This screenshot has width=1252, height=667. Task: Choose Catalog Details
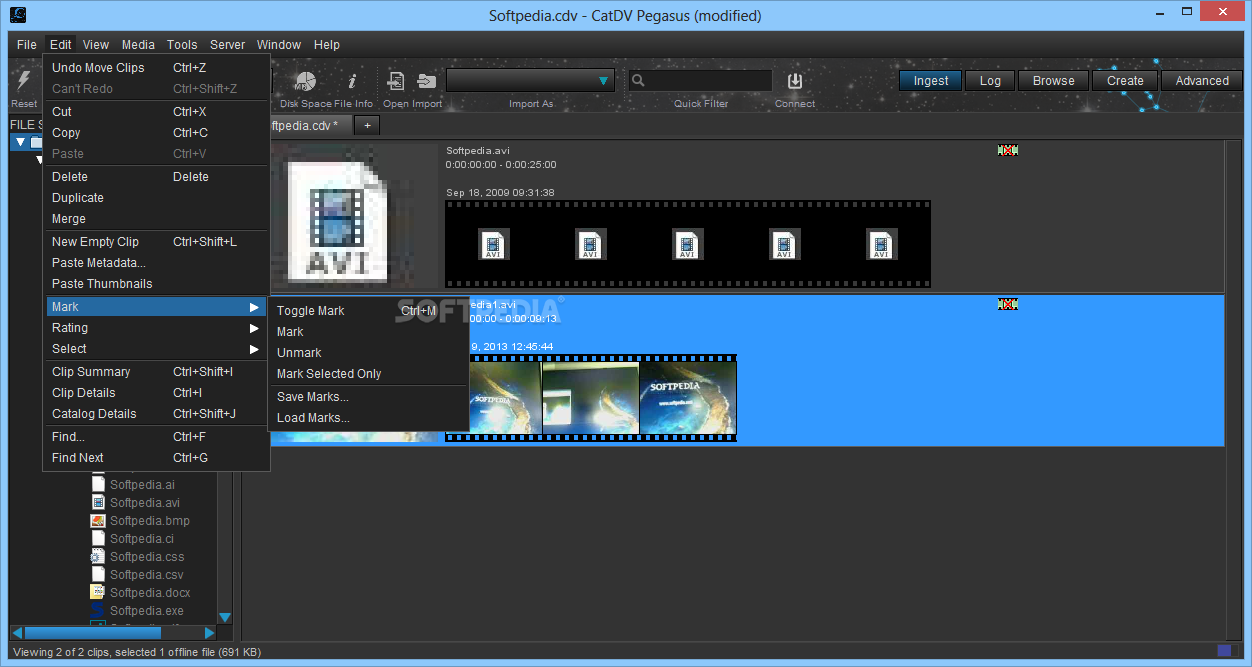coord(157,414)
